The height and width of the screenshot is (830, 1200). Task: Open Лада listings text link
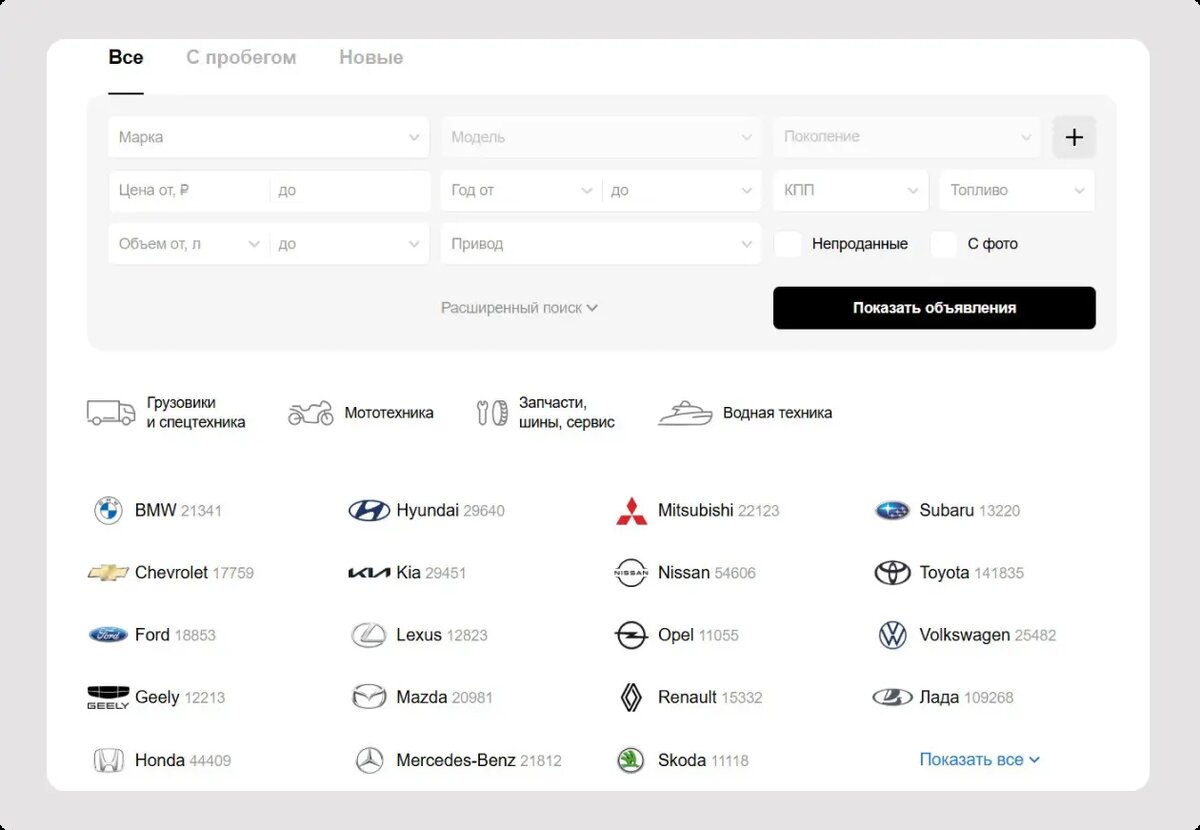(x=939, y=697)
